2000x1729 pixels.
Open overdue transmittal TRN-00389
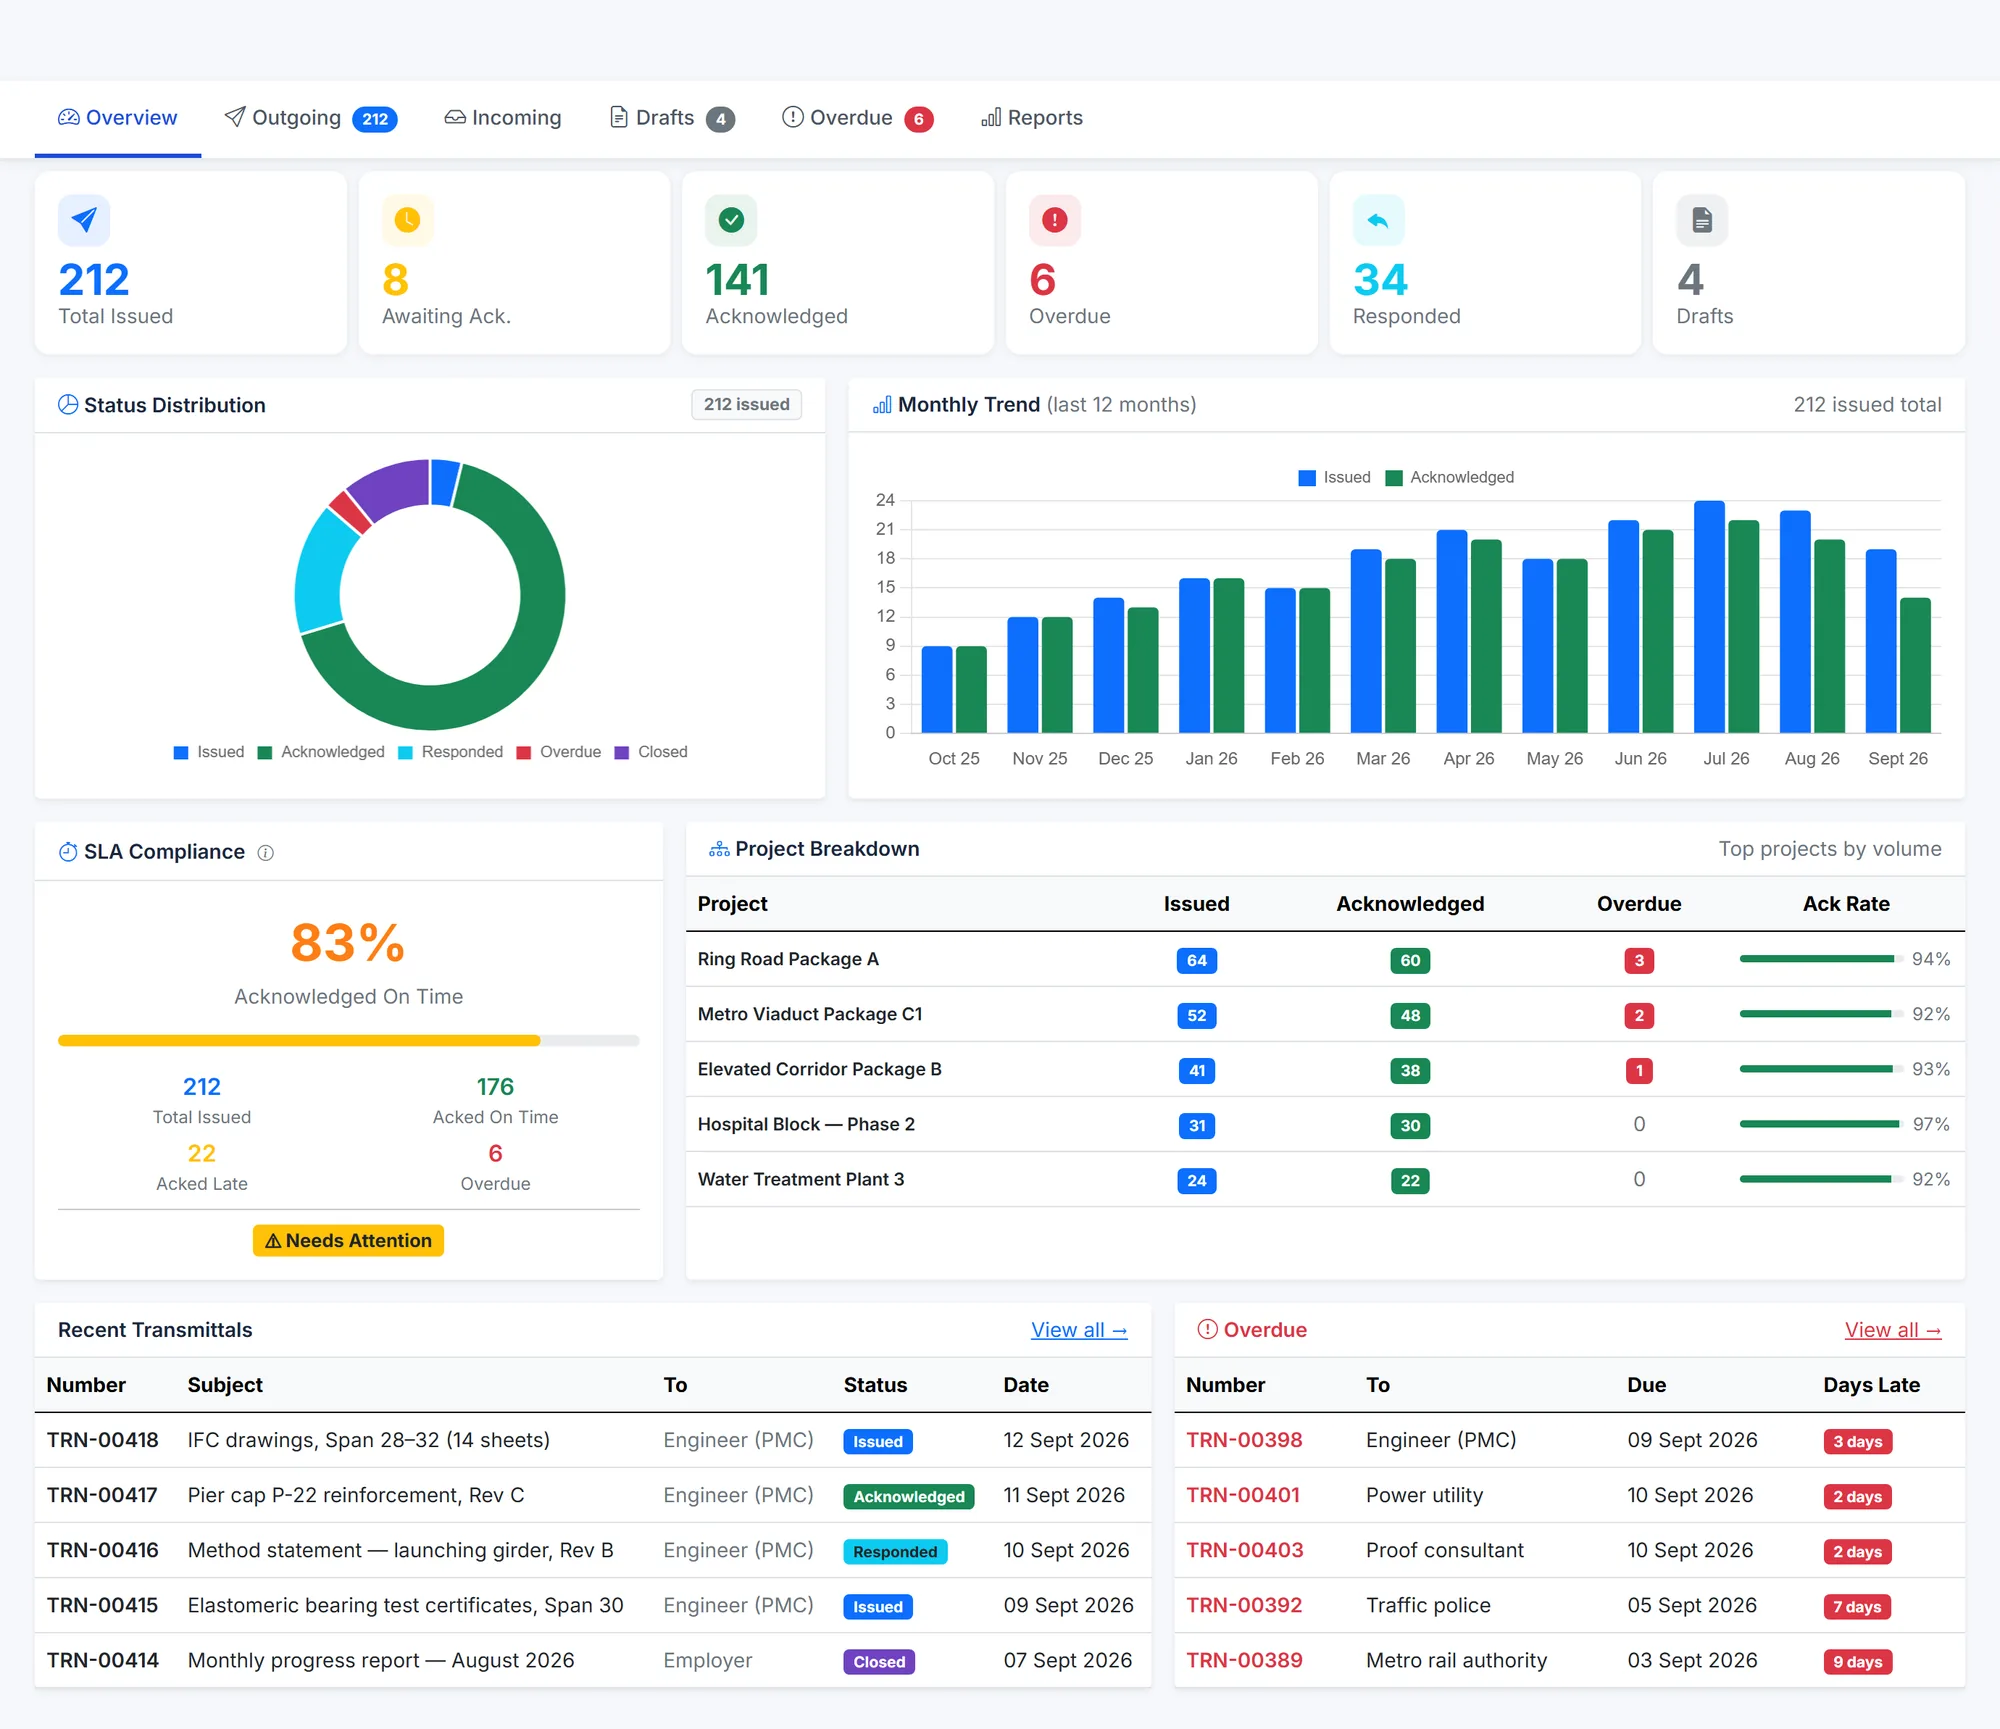(x=1244, y=1660)
